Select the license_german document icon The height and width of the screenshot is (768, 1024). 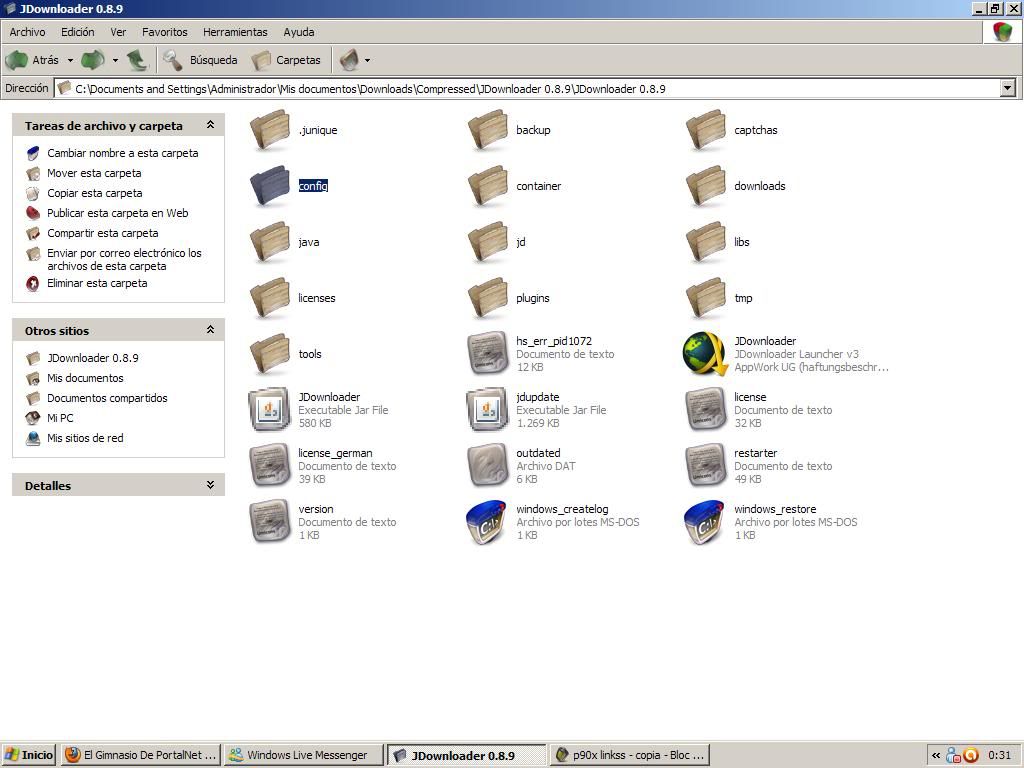coord(270,466)
